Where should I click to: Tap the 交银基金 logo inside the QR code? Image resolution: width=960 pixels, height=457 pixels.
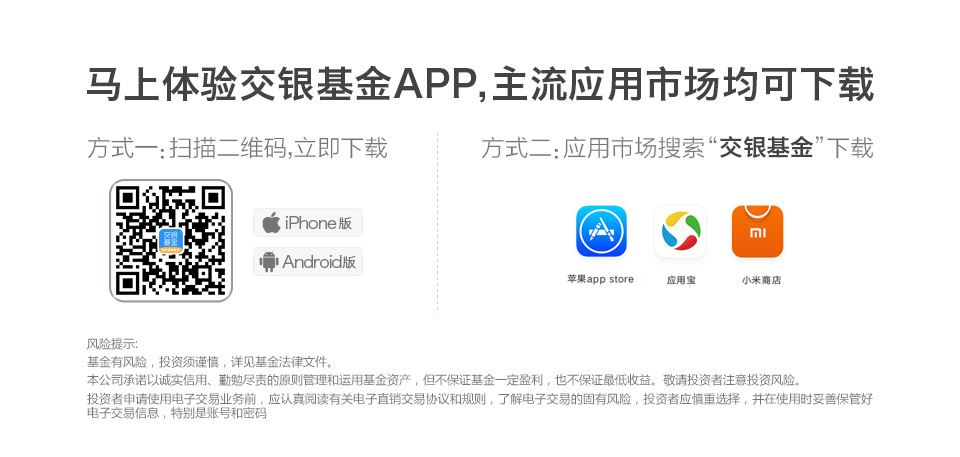pyautogui.click(x=171, y=241)
